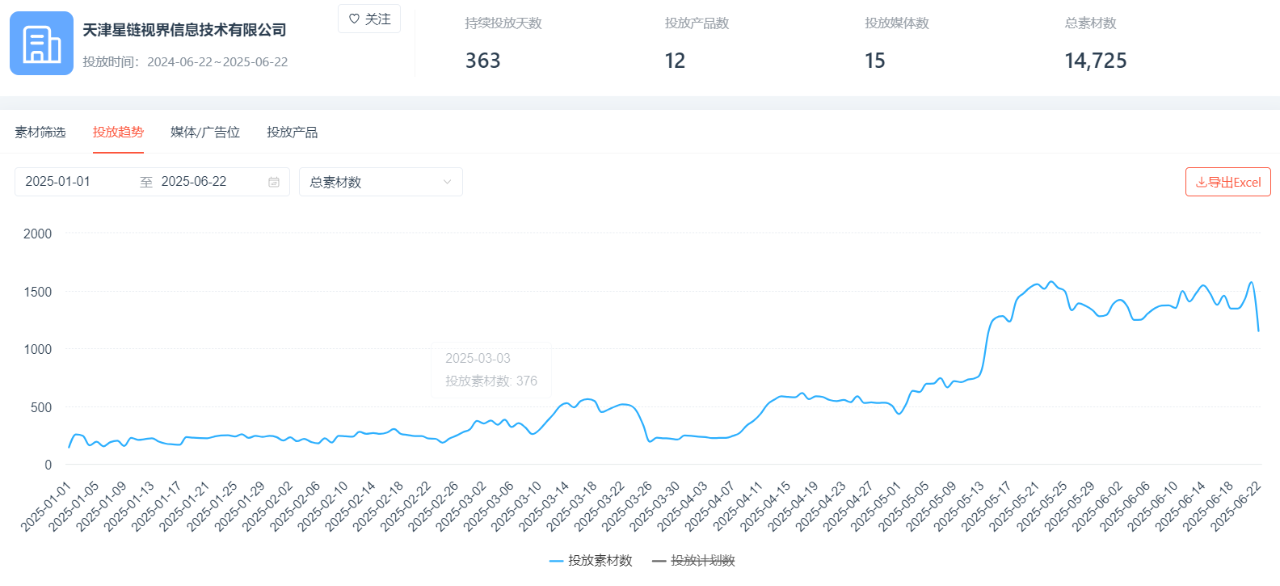Click the 投放媒体数 value 15
The width and height of the screenshot is (1280, 586).
click(x=875, y=61)
